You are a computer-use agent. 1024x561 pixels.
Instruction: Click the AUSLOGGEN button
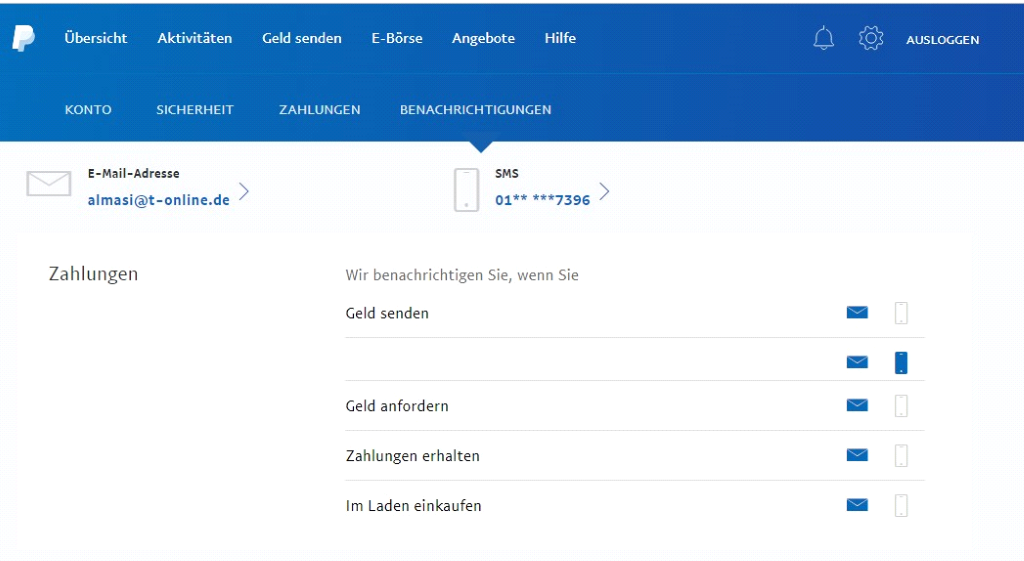(942, 40)
